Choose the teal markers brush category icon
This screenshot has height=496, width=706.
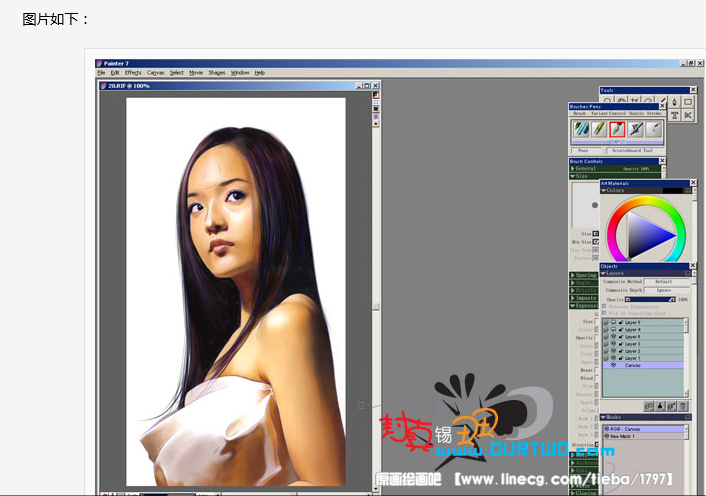581,130
